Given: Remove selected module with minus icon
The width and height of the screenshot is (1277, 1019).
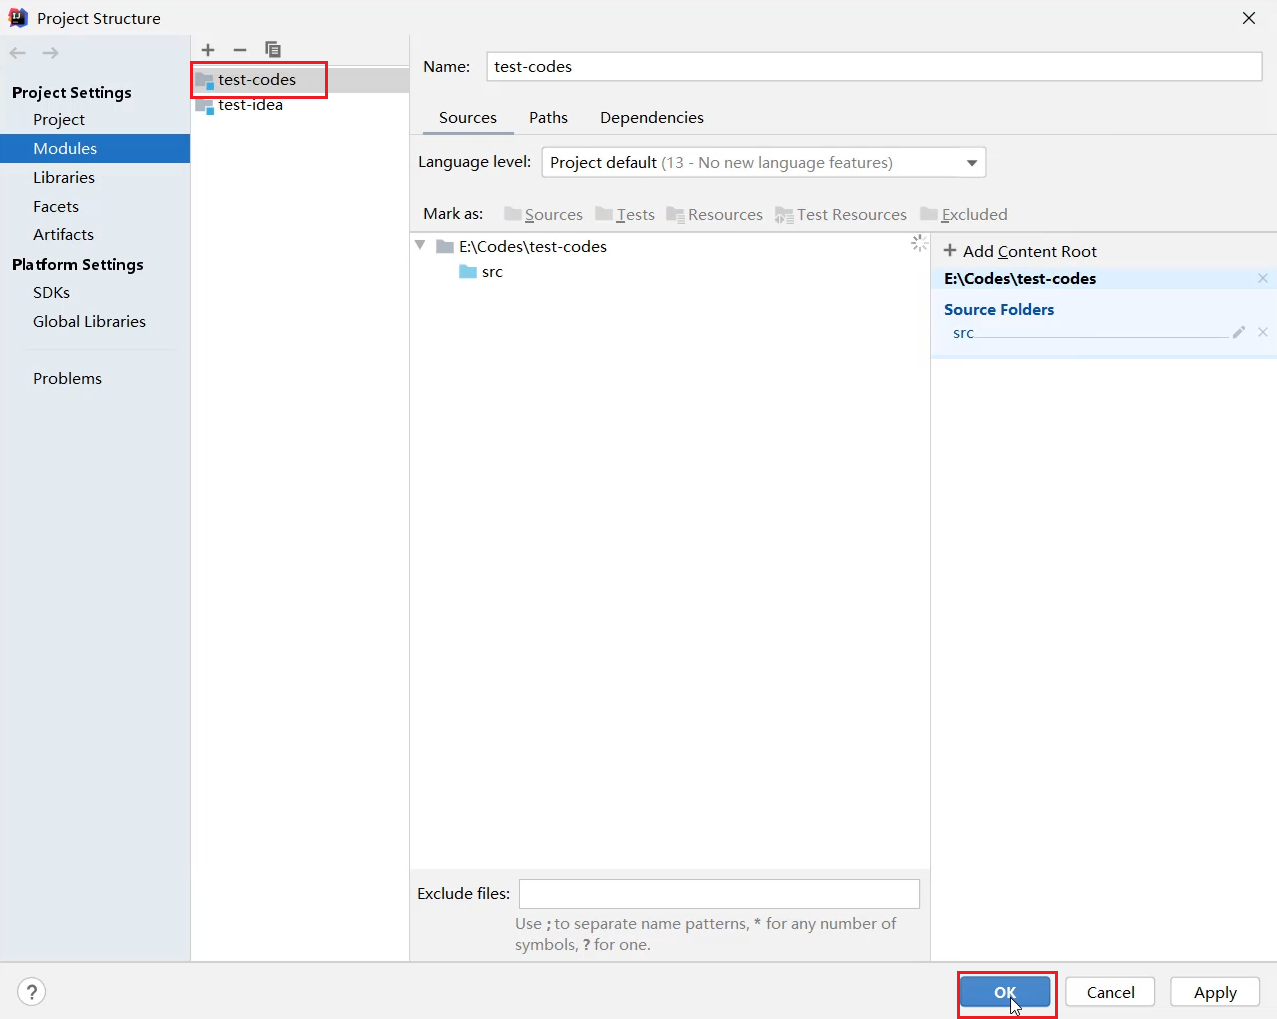Looking at the screenshot, I should coord(240,50).
